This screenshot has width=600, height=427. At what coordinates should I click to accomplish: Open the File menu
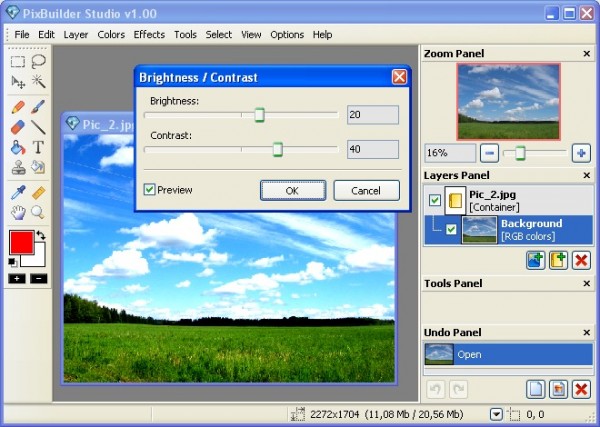(22, 34)
